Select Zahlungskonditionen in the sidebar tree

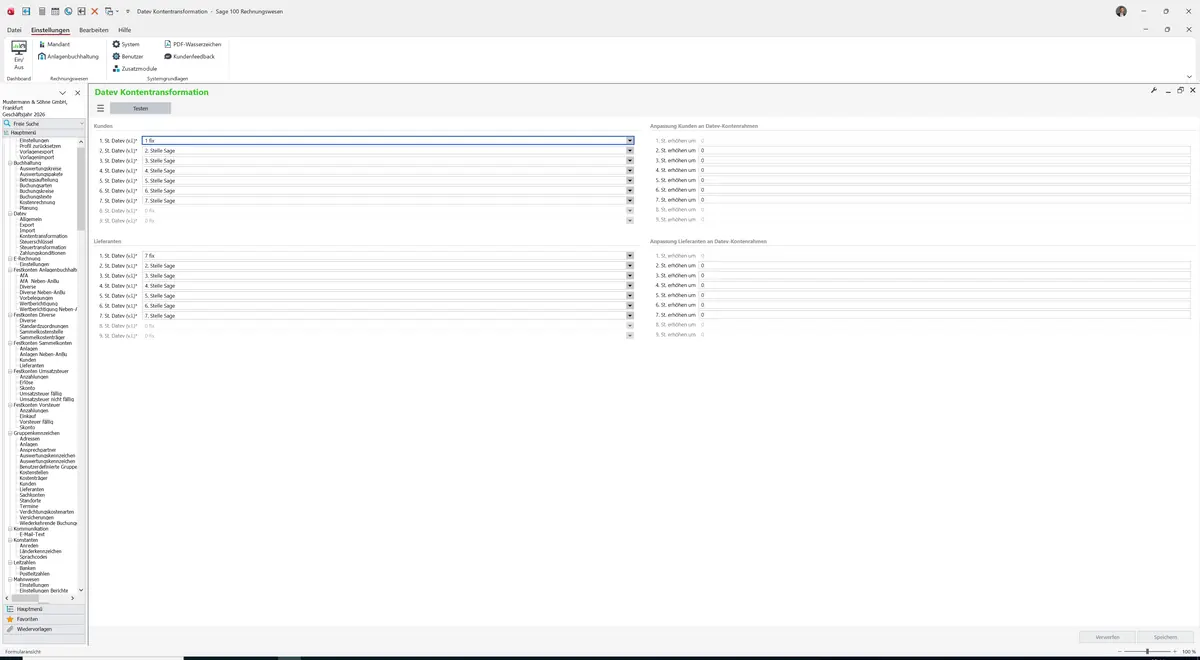click(42, 253)
